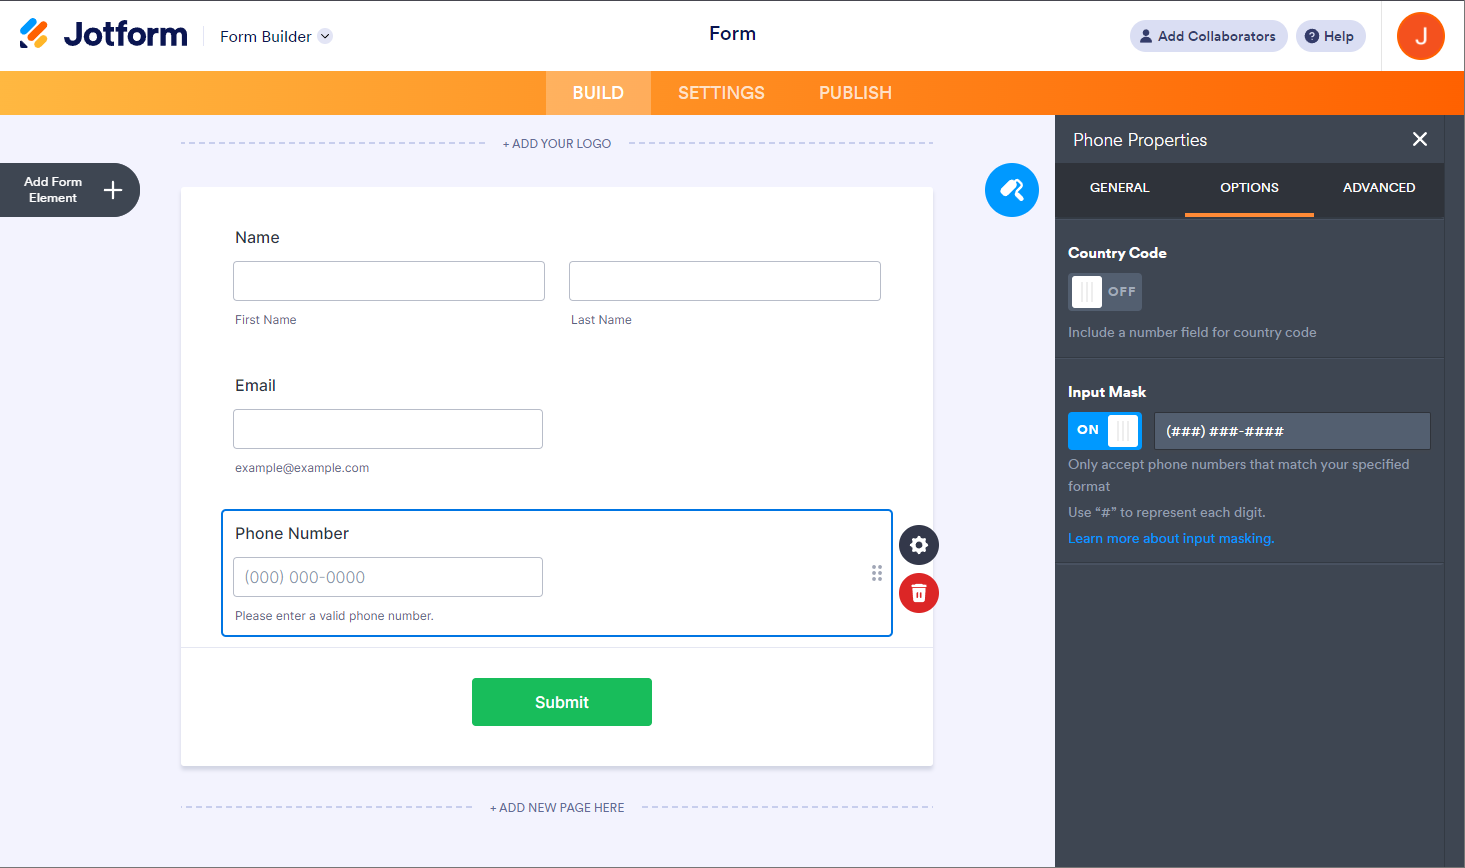Open Learn more about input masking link
1465x868 pixels.
[x=1171, y=538]
